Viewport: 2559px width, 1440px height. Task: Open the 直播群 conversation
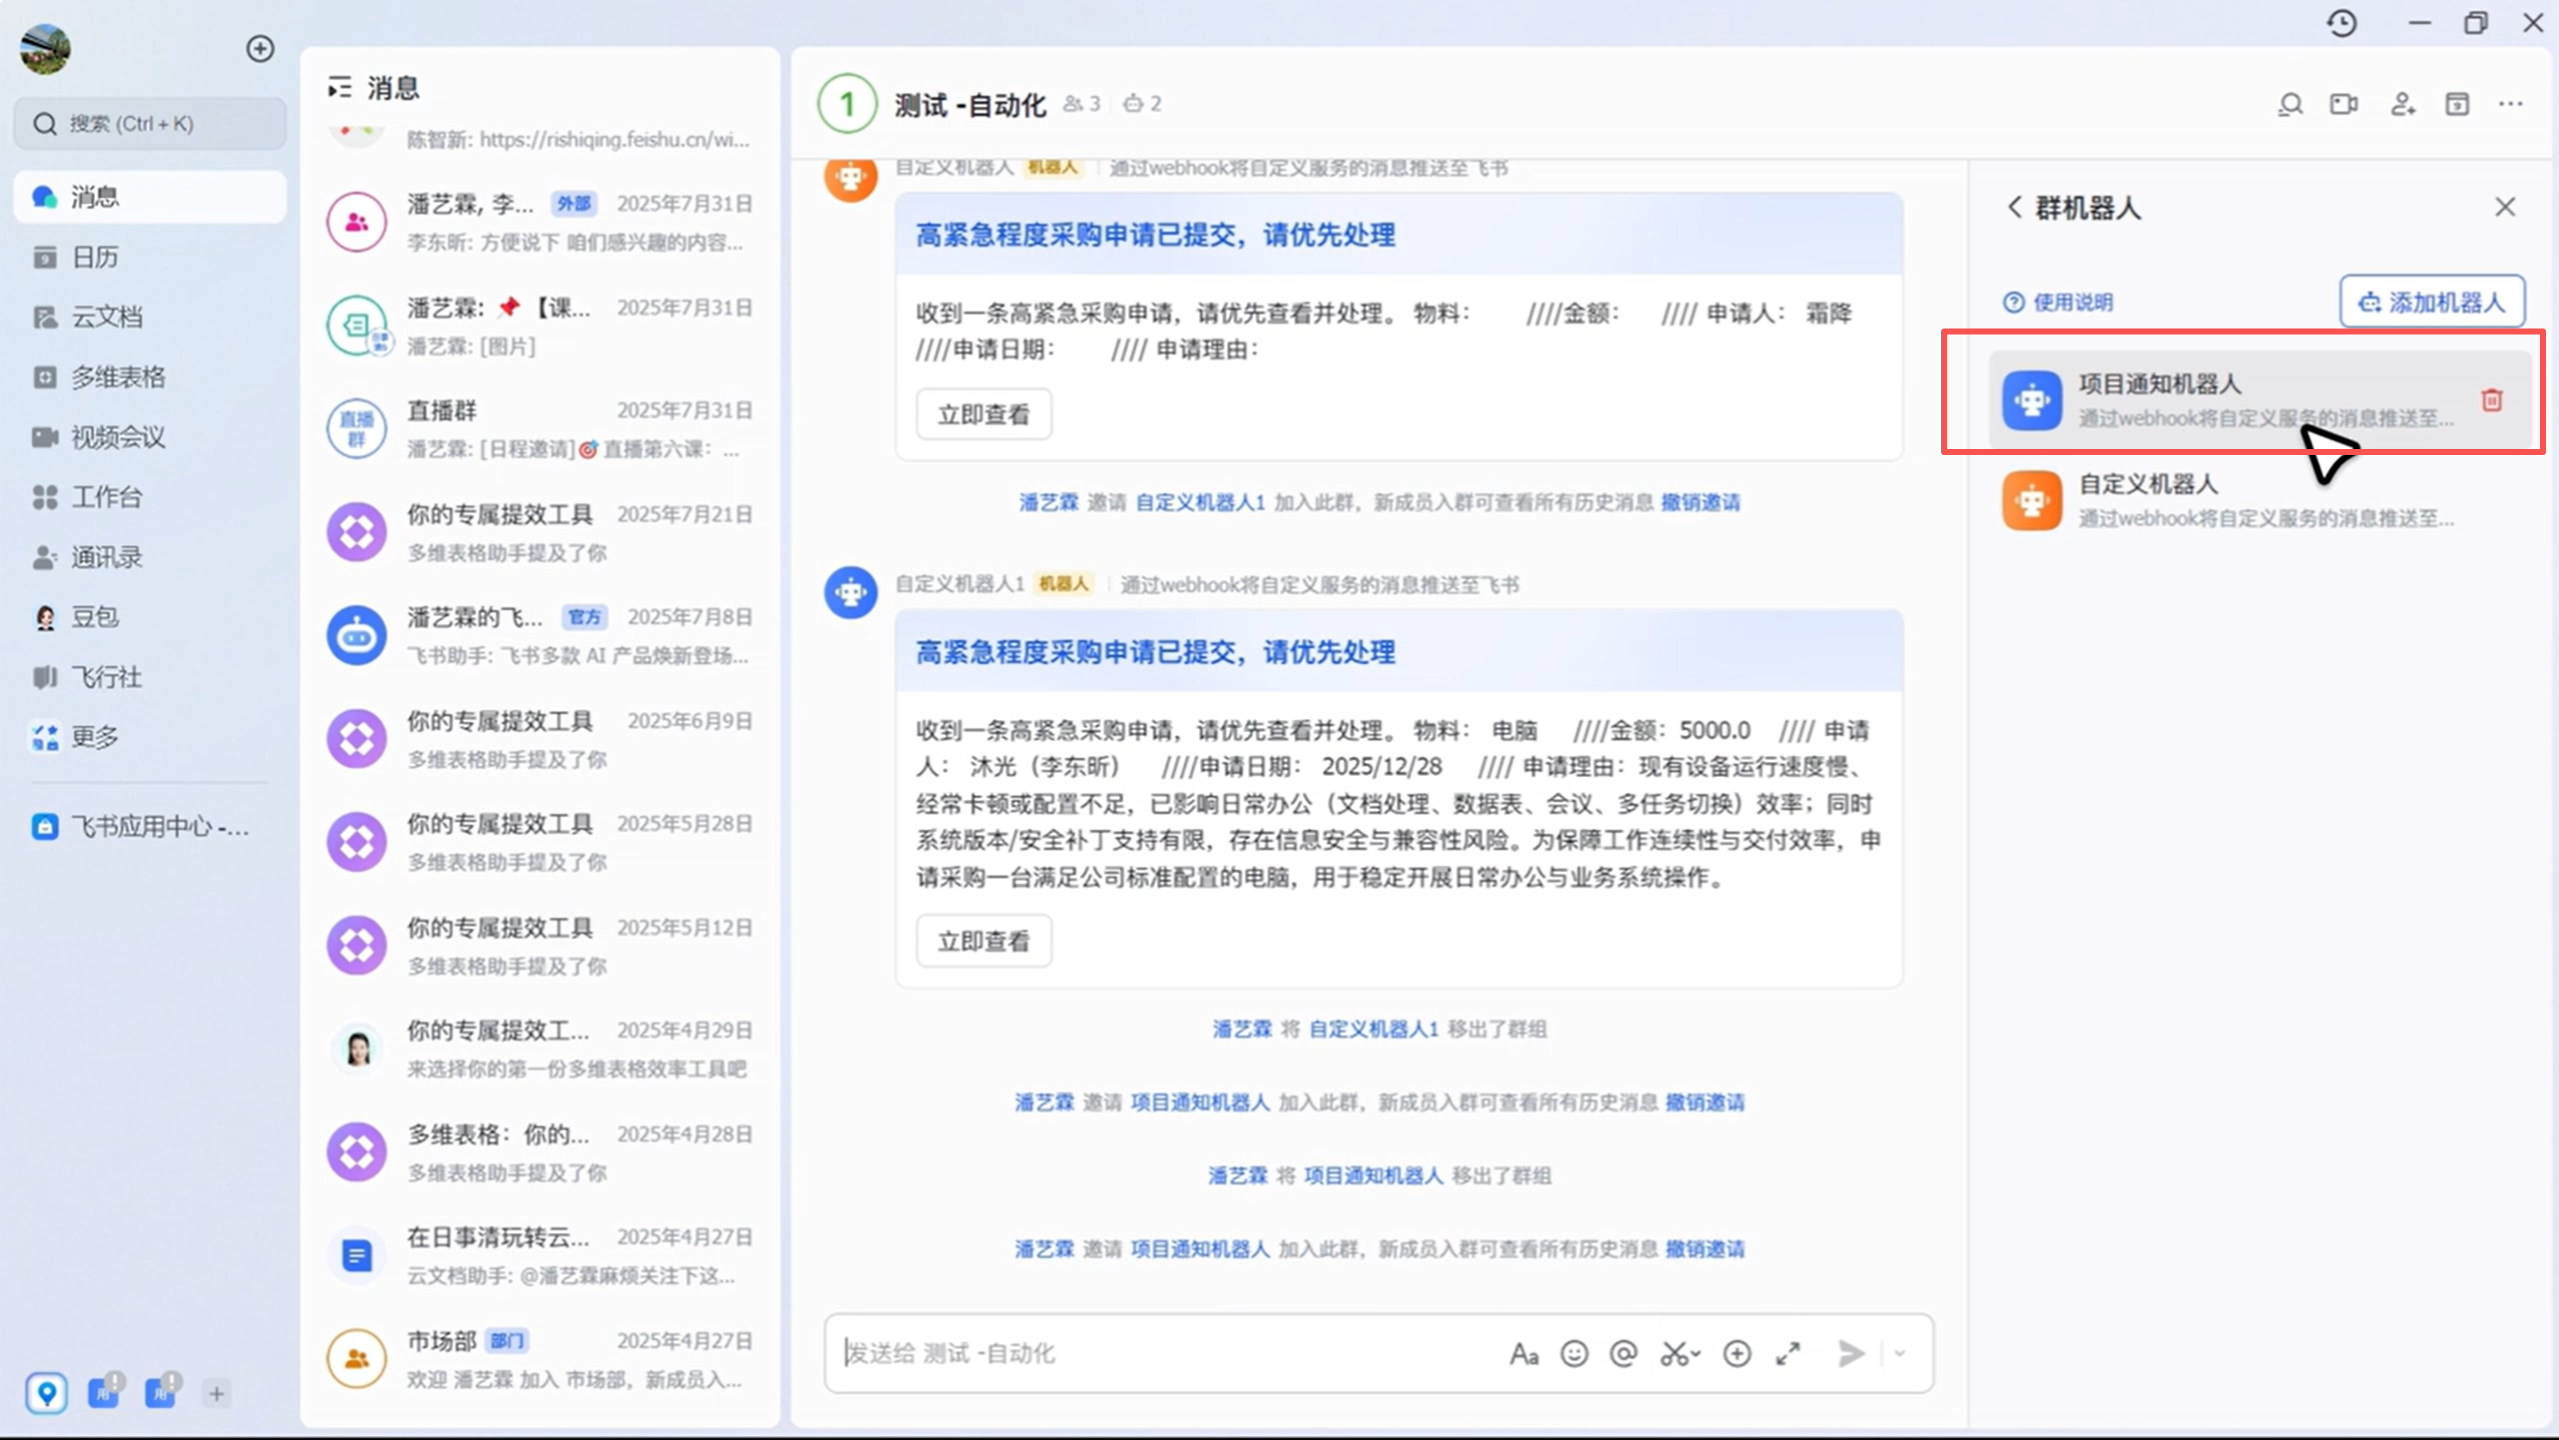point(540,429)
